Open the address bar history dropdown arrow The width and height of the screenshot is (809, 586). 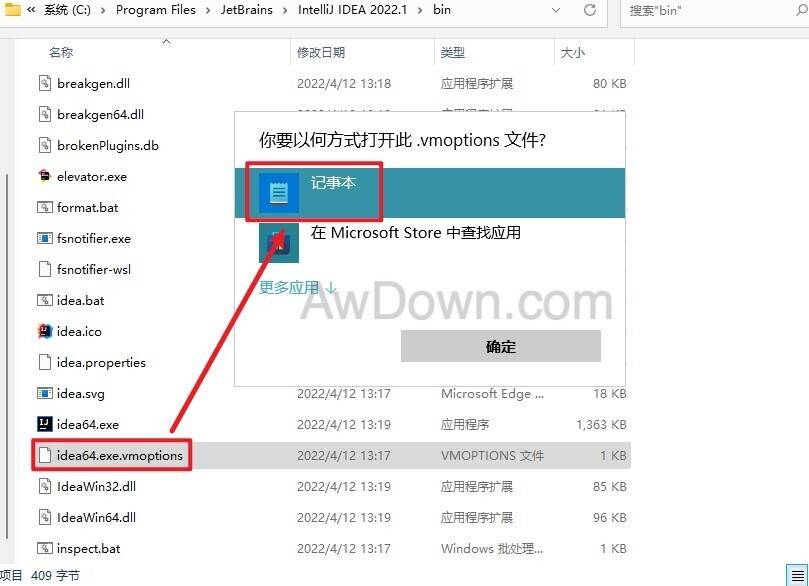(556, 10)
